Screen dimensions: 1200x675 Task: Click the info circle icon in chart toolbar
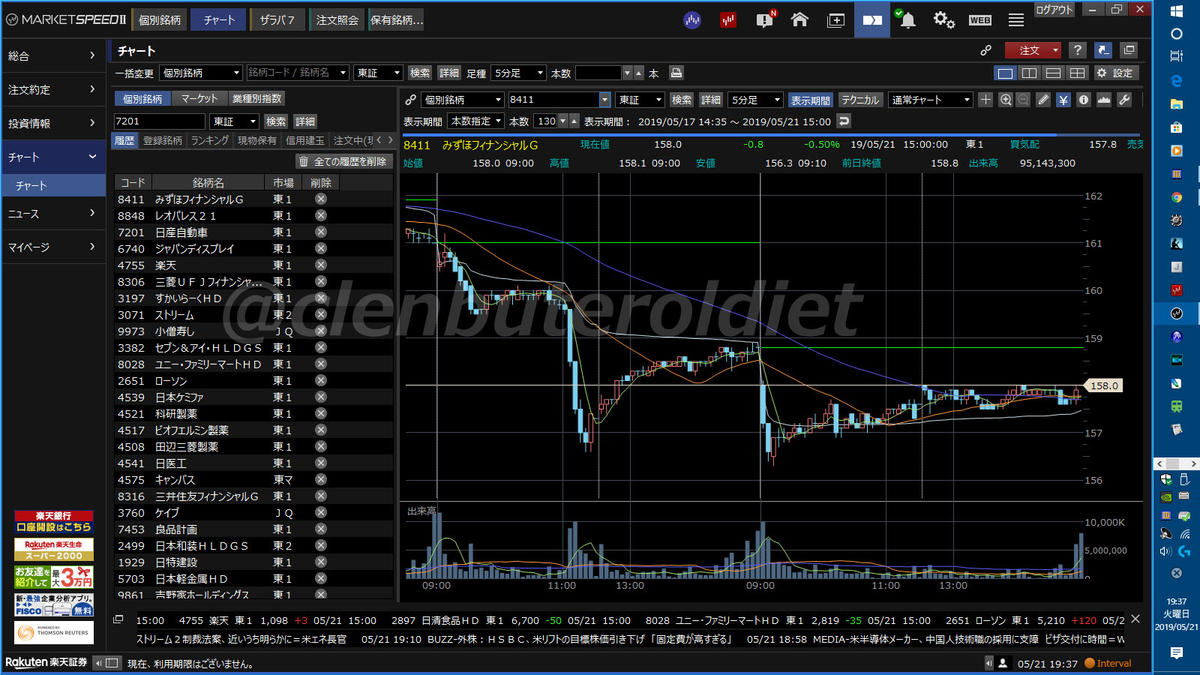coord(1083,100)
